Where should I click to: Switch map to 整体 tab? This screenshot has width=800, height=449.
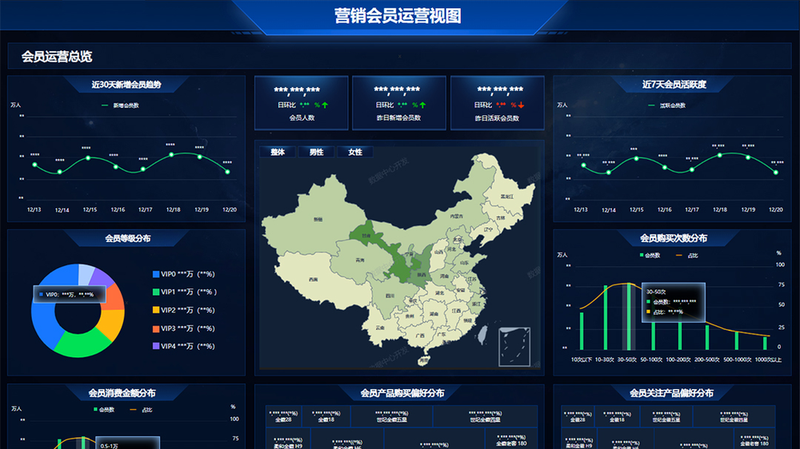[278, 152]
